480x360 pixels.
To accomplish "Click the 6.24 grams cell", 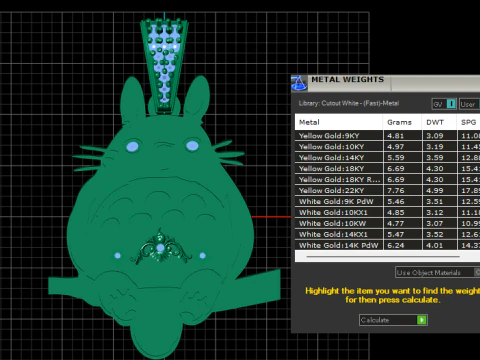I will [x=402, y=245].
